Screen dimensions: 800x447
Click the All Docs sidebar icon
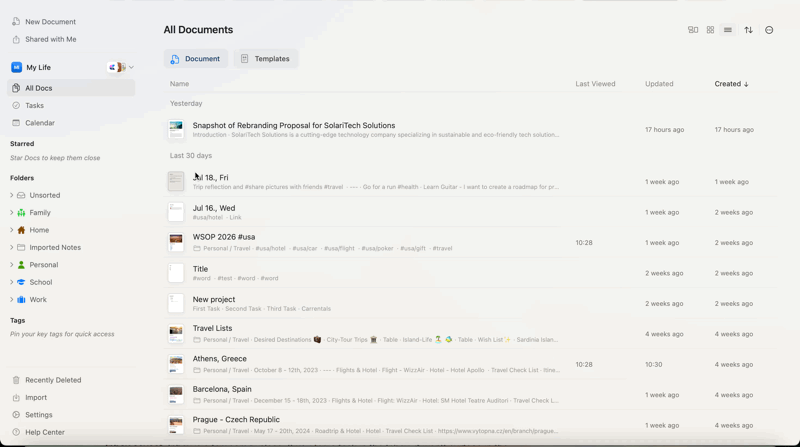(x=16, y=88)
